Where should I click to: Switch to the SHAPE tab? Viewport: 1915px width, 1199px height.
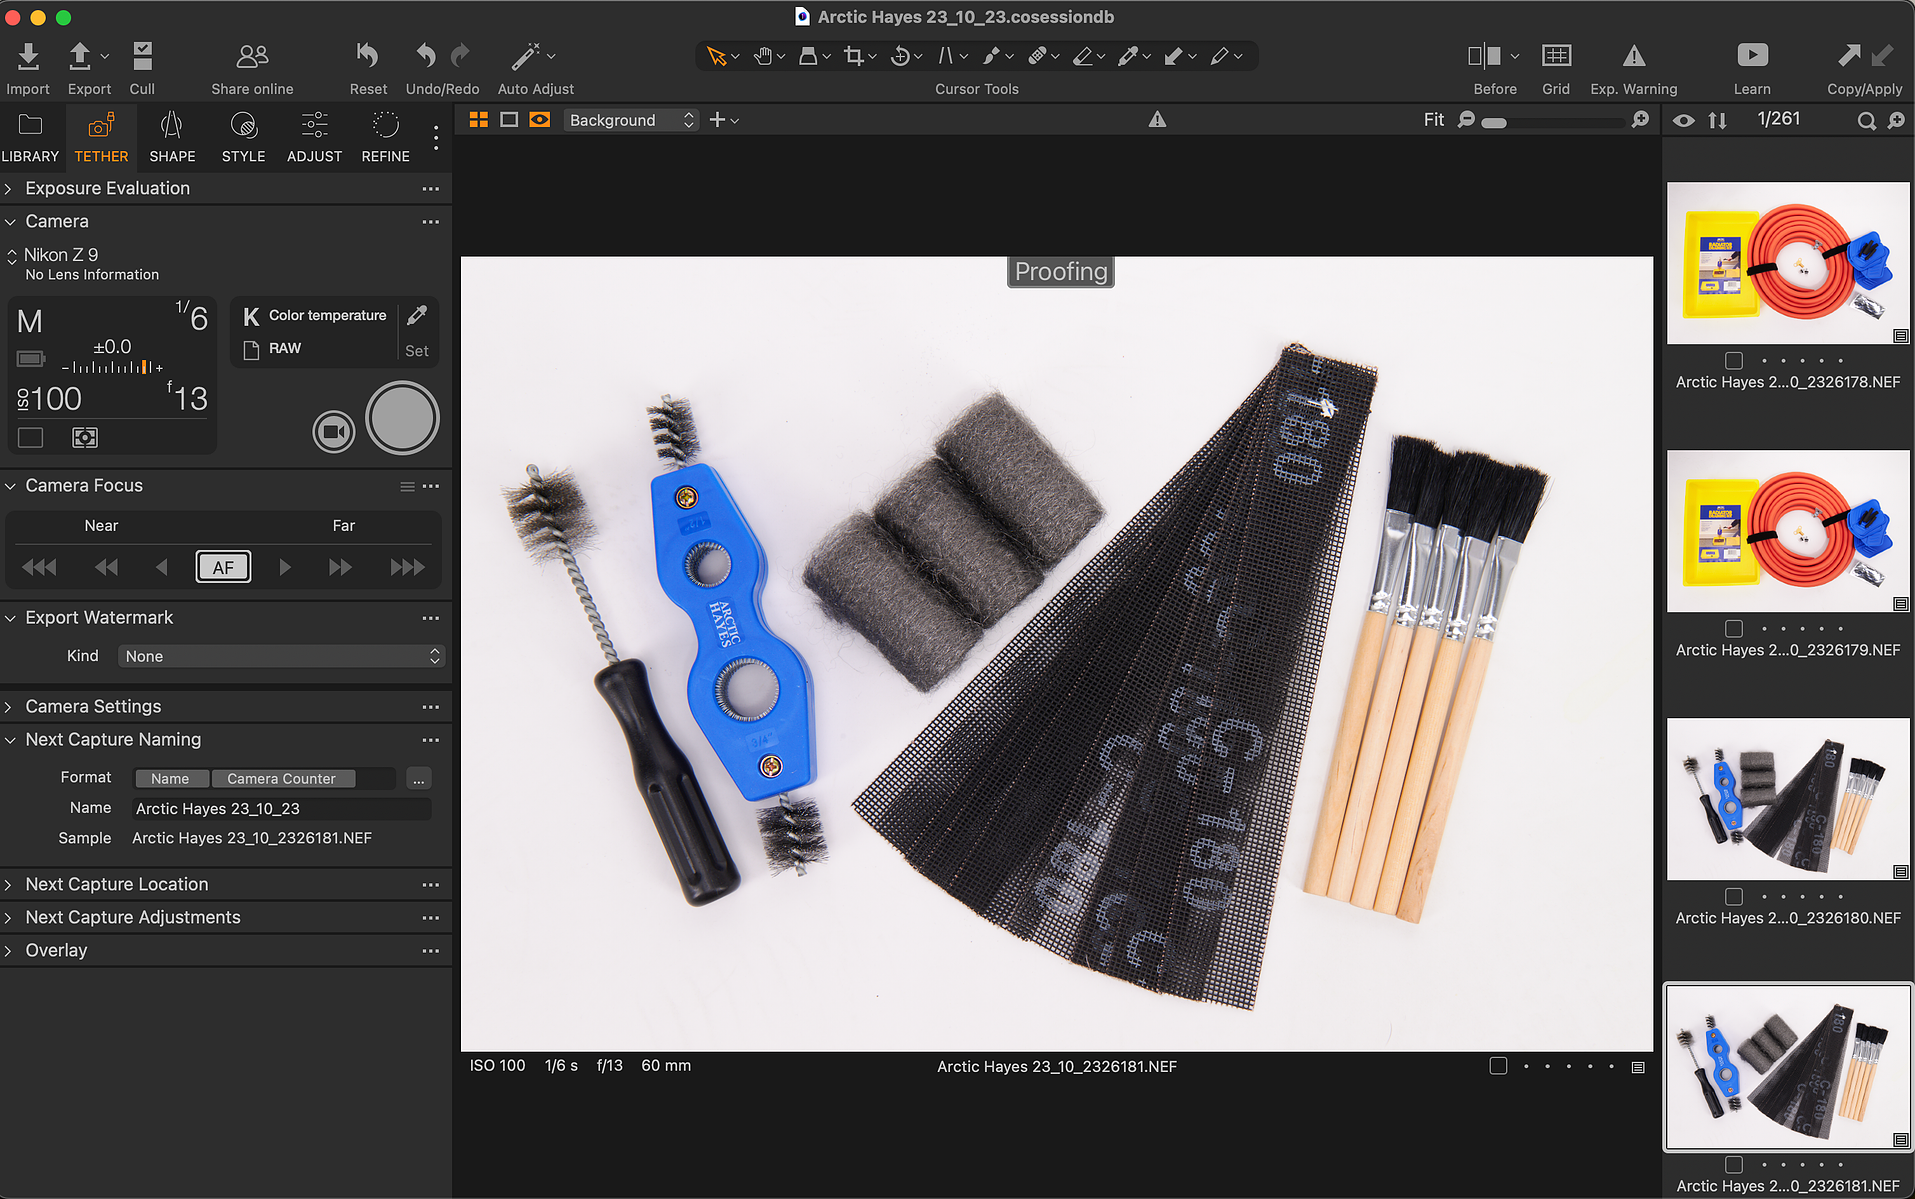point(172,137)
